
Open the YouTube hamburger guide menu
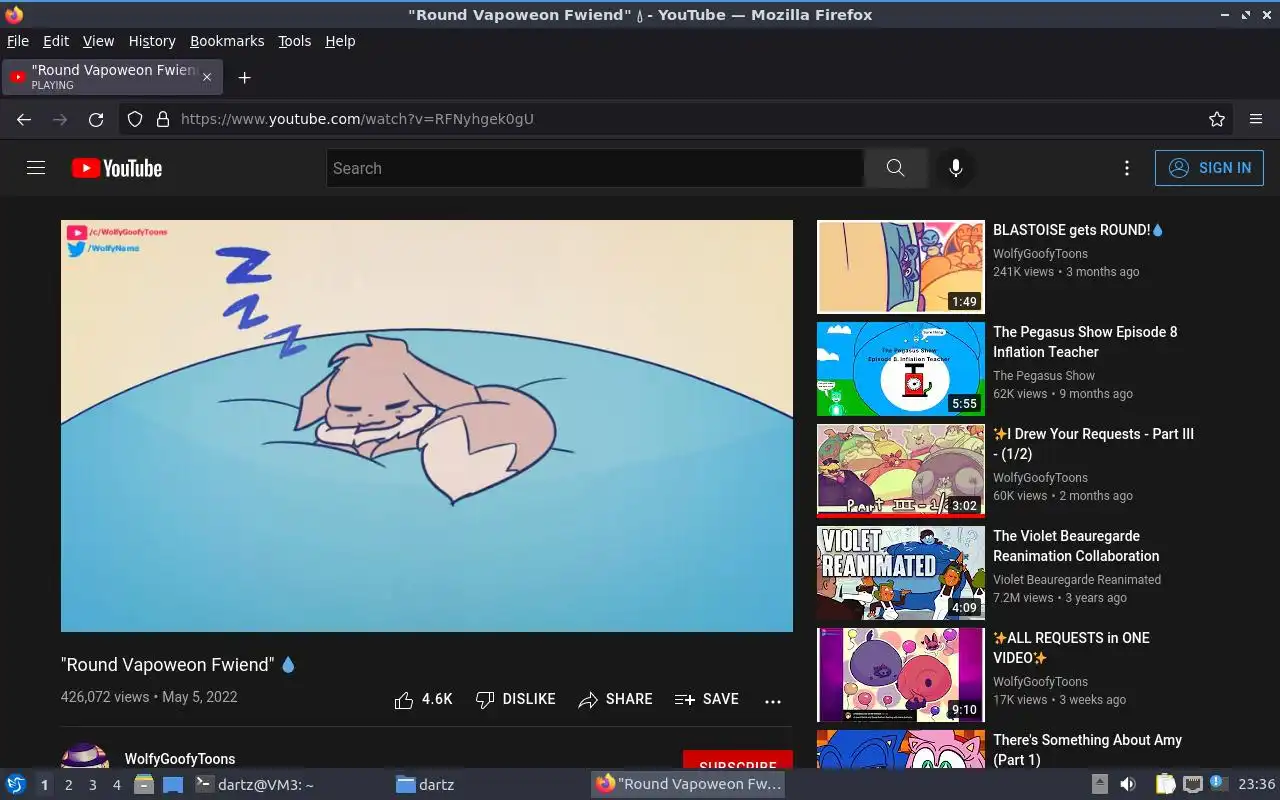(36, 168)
